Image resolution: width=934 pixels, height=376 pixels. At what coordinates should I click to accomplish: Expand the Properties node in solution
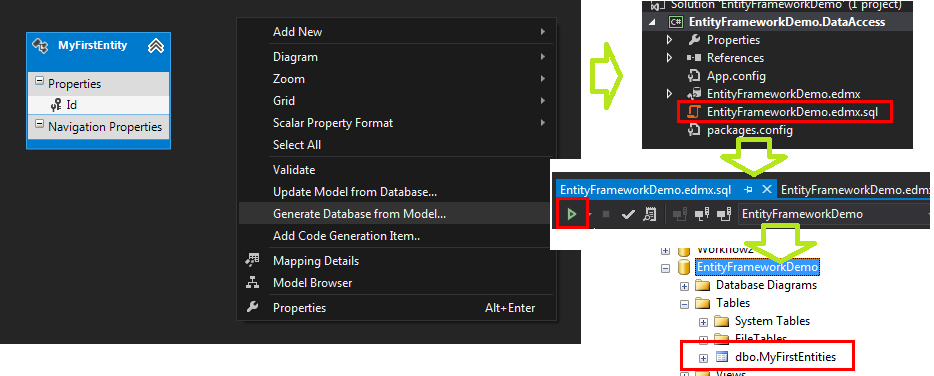pos(670,40)
